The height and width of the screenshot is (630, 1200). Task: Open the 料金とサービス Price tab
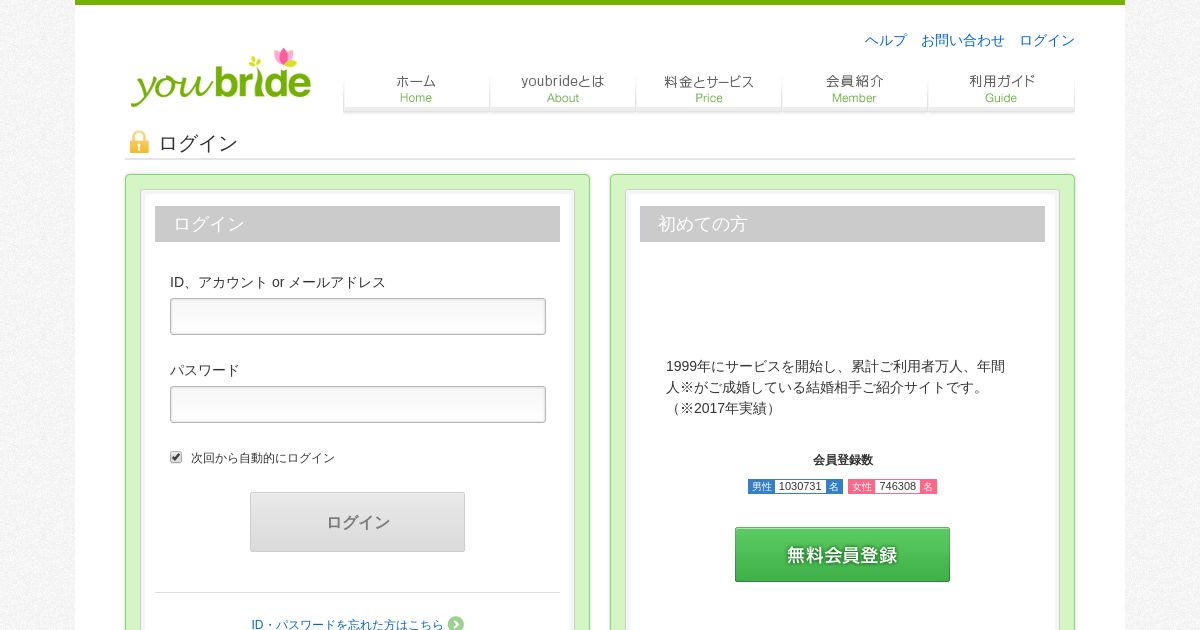tap(709, 90)
